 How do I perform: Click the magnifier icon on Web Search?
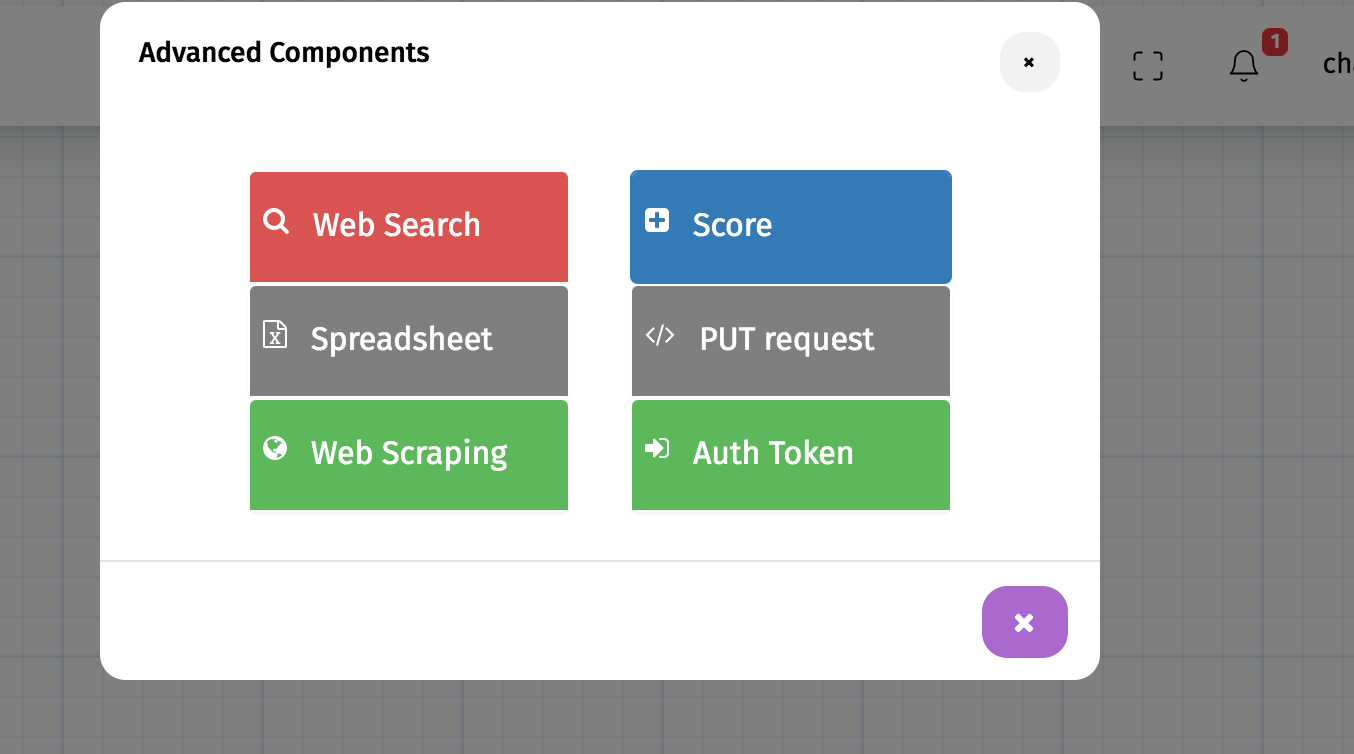(276, 221)
